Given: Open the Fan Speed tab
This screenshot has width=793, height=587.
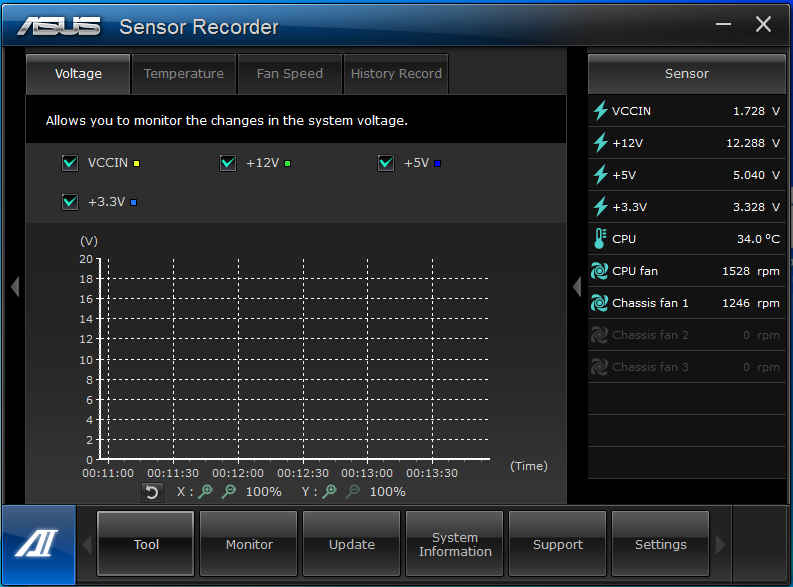Looking at the screenshot, I should click(289, 74).
